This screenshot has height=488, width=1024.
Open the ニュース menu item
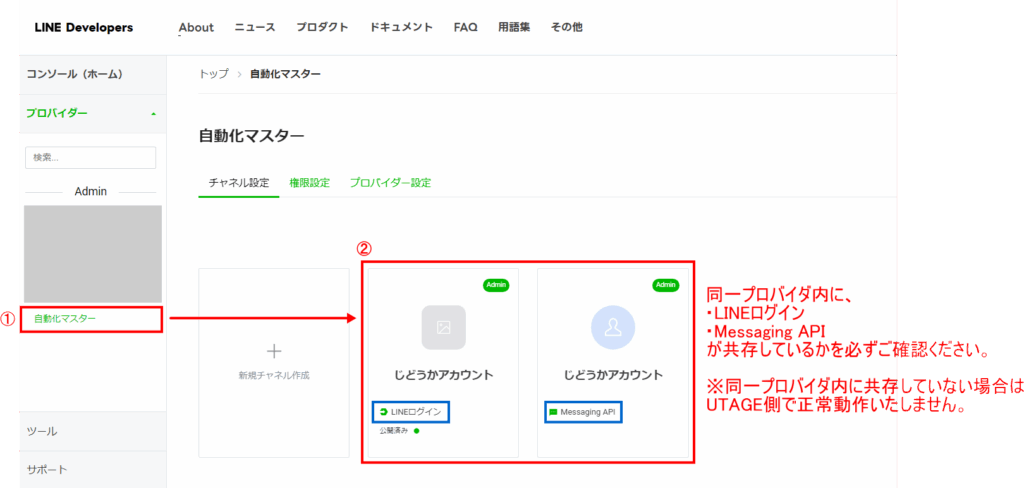(255, 27)
